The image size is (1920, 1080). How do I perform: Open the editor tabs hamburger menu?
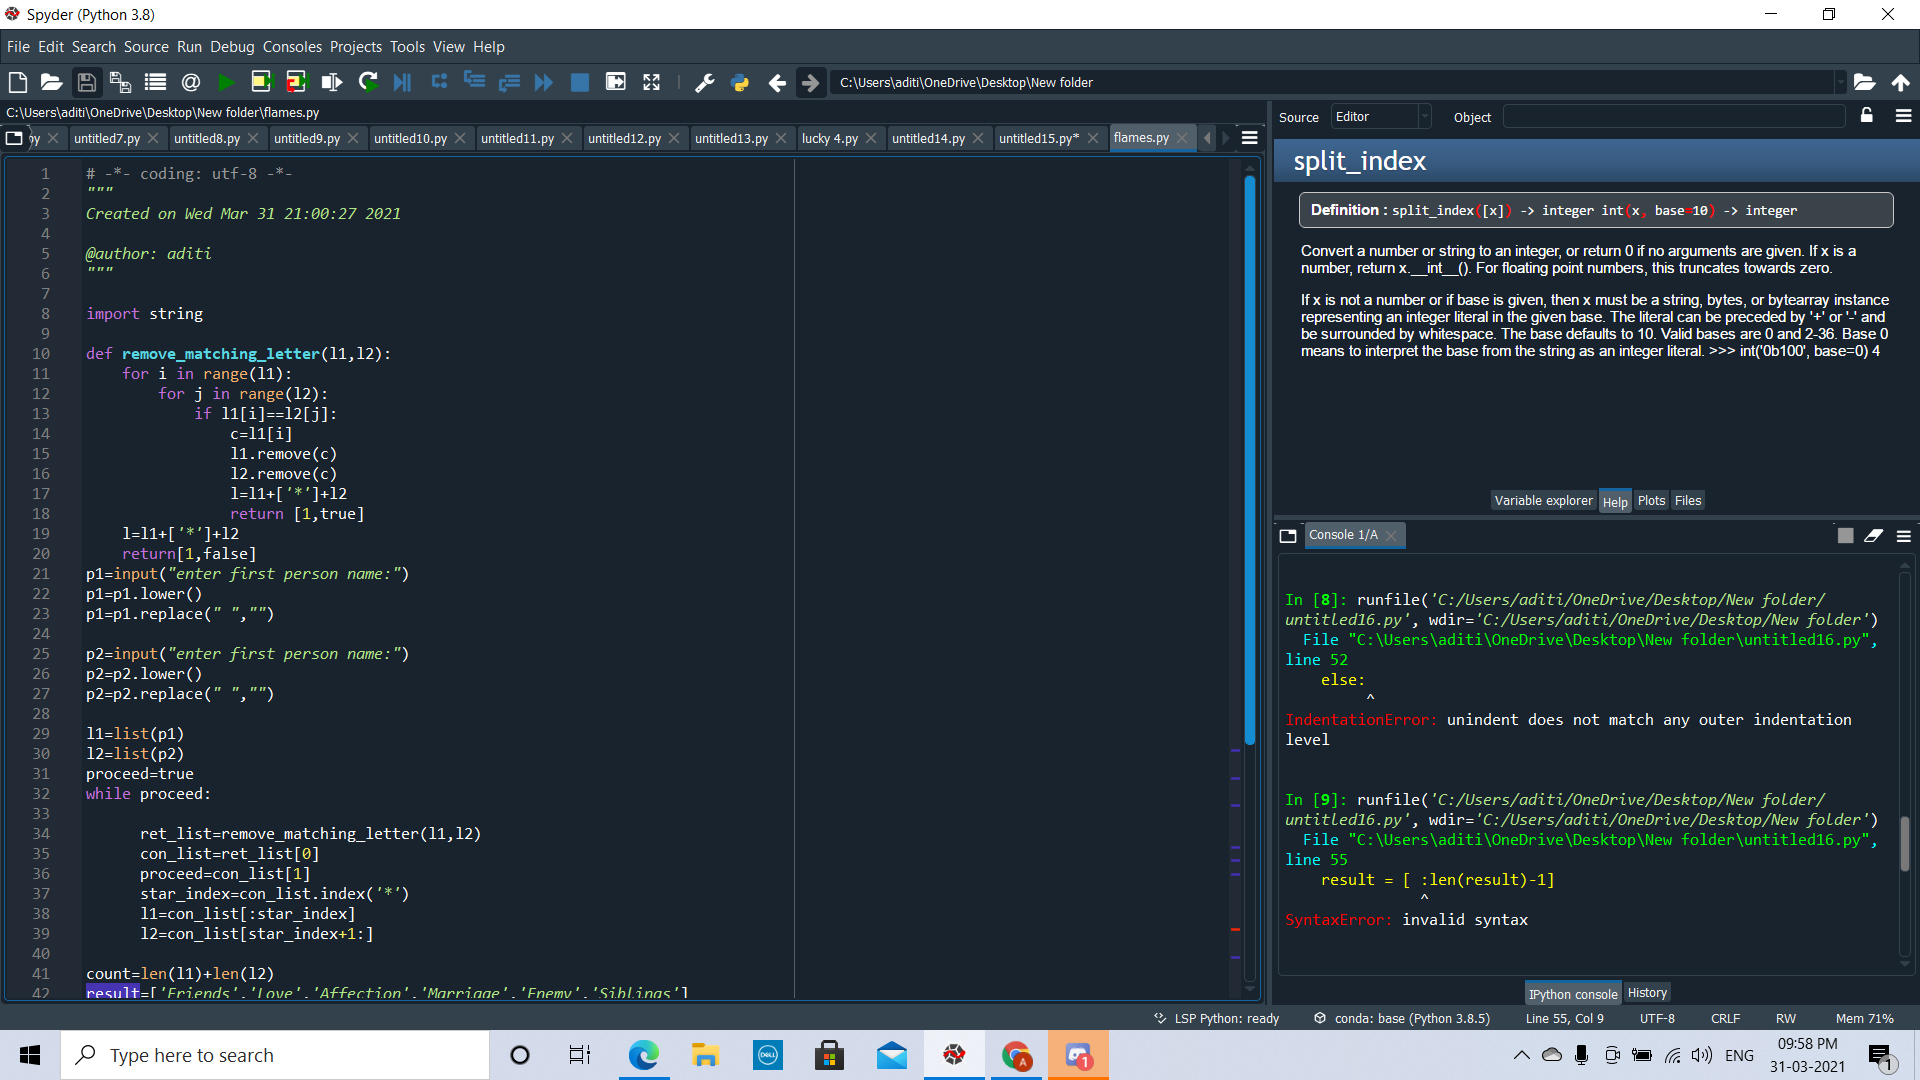point(1249,137)
